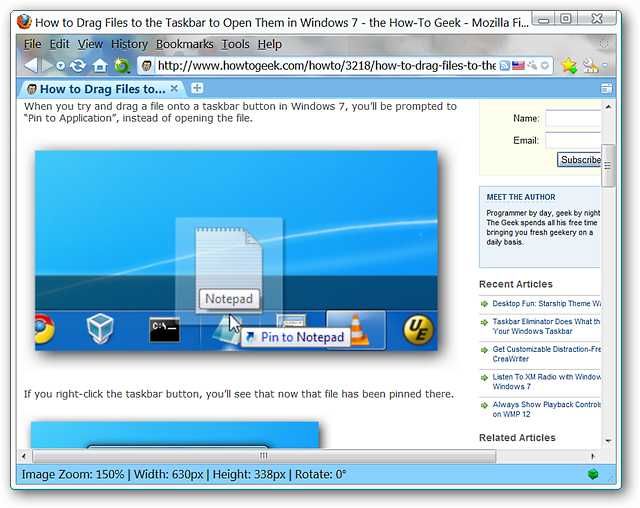Minimize the Firefox window
The height and width of the screenshot is (508, 640).
click(x=544, y=19)
